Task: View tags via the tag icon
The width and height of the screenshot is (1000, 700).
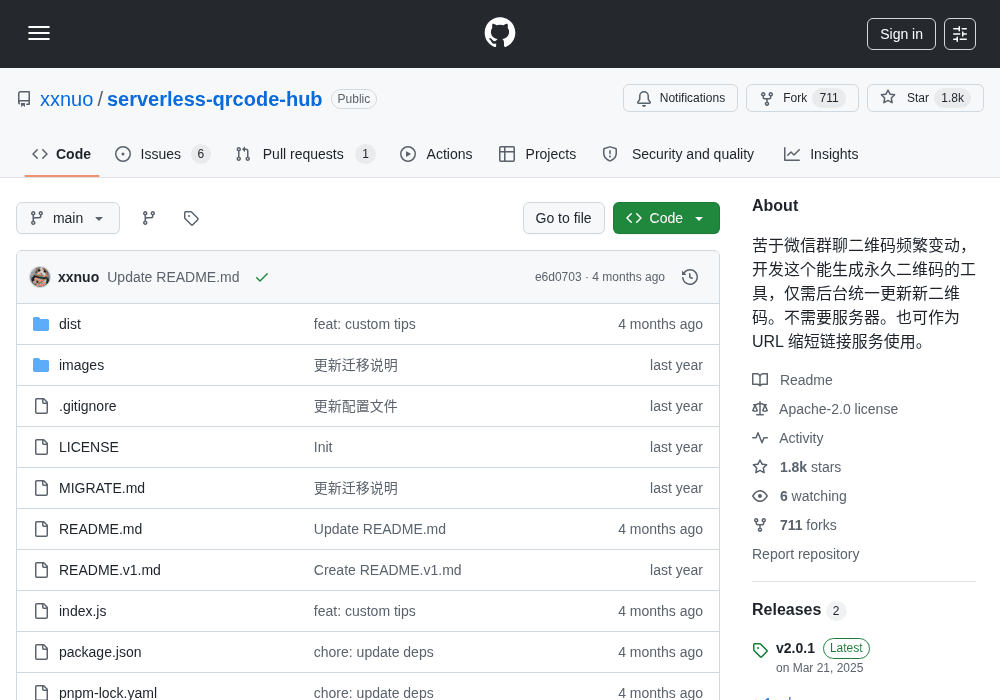Action: 191,218
